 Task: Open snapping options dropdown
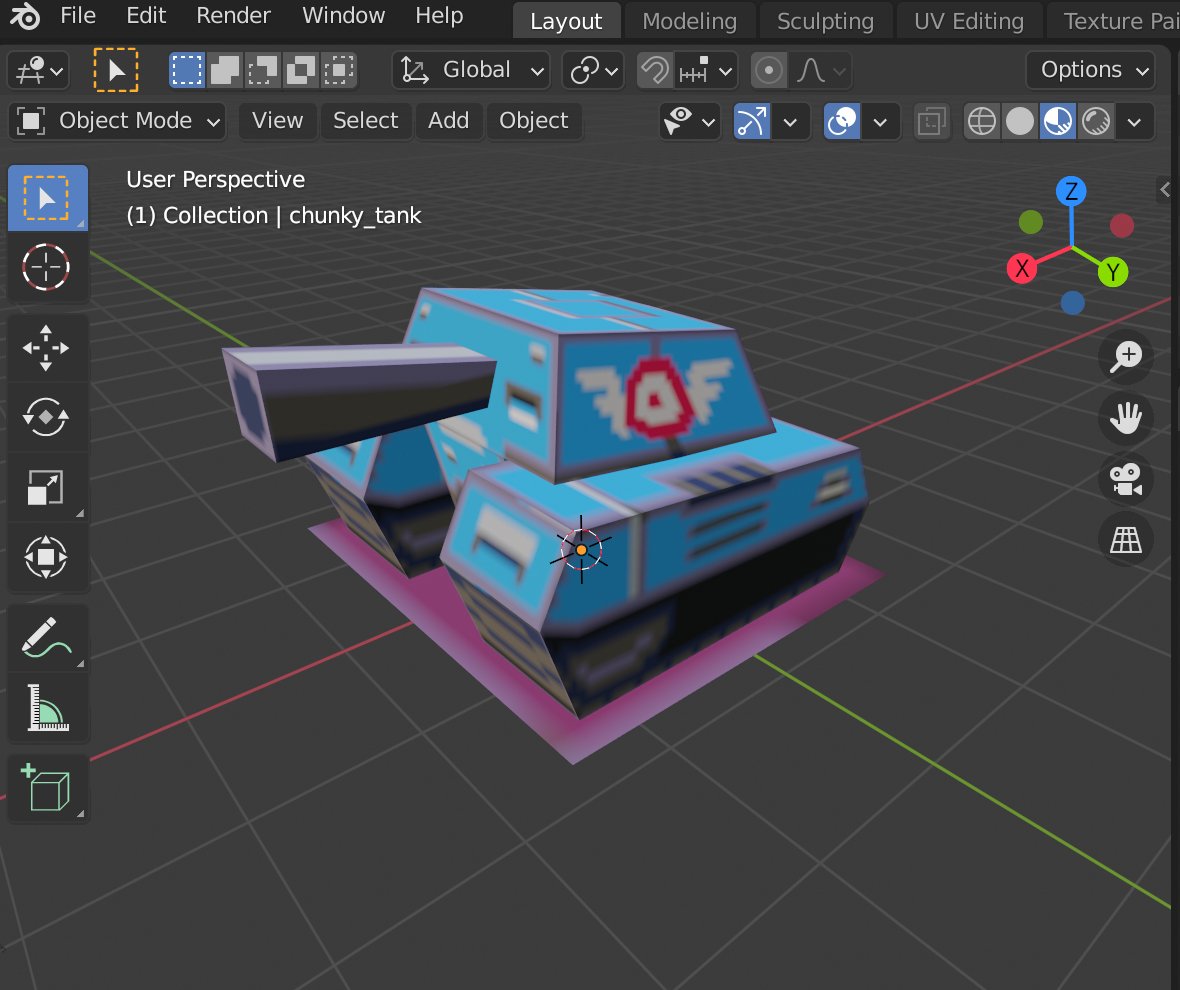click(705, 71)
